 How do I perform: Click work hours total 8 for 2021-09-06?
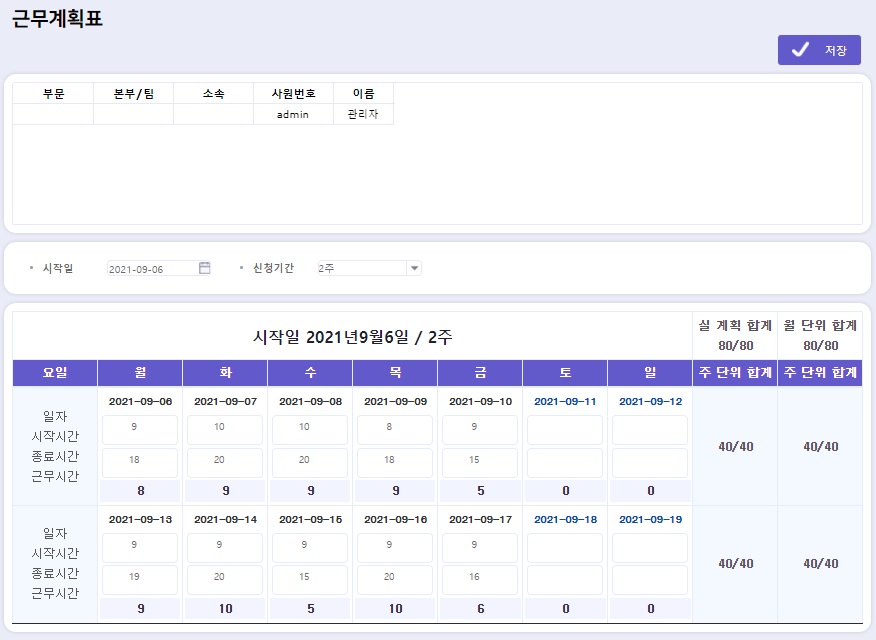point(140,491)
